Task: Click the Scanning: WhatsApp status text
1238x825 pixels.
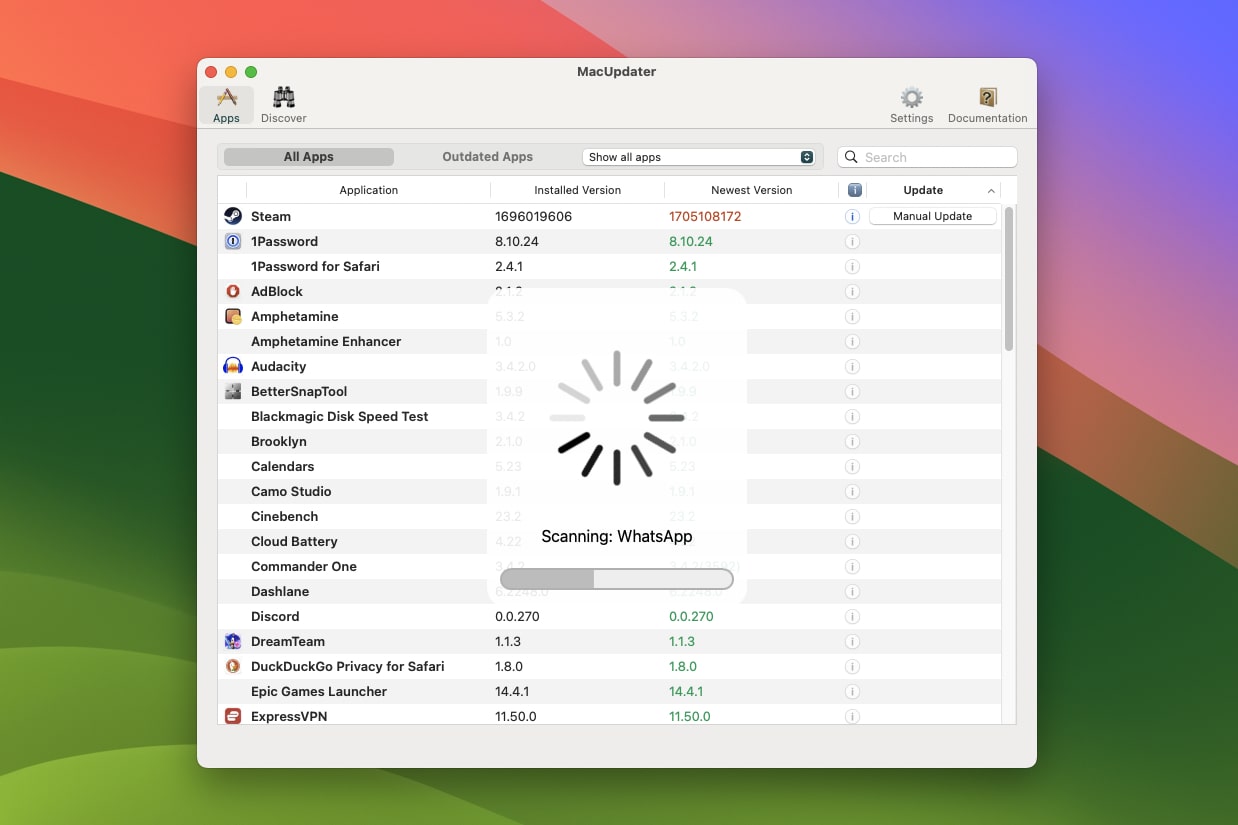Action: 617,536
